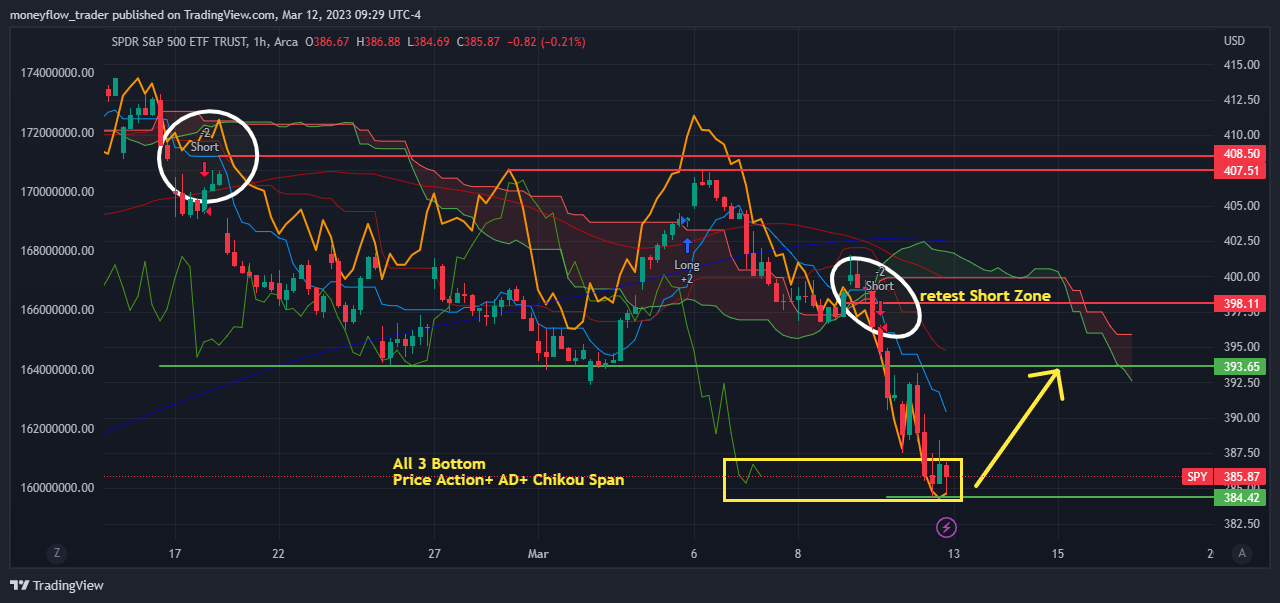Viewport: 1280px width, 603px height.
Task: Click the 160000000.00 left axis value
Action: click(57, 488)
